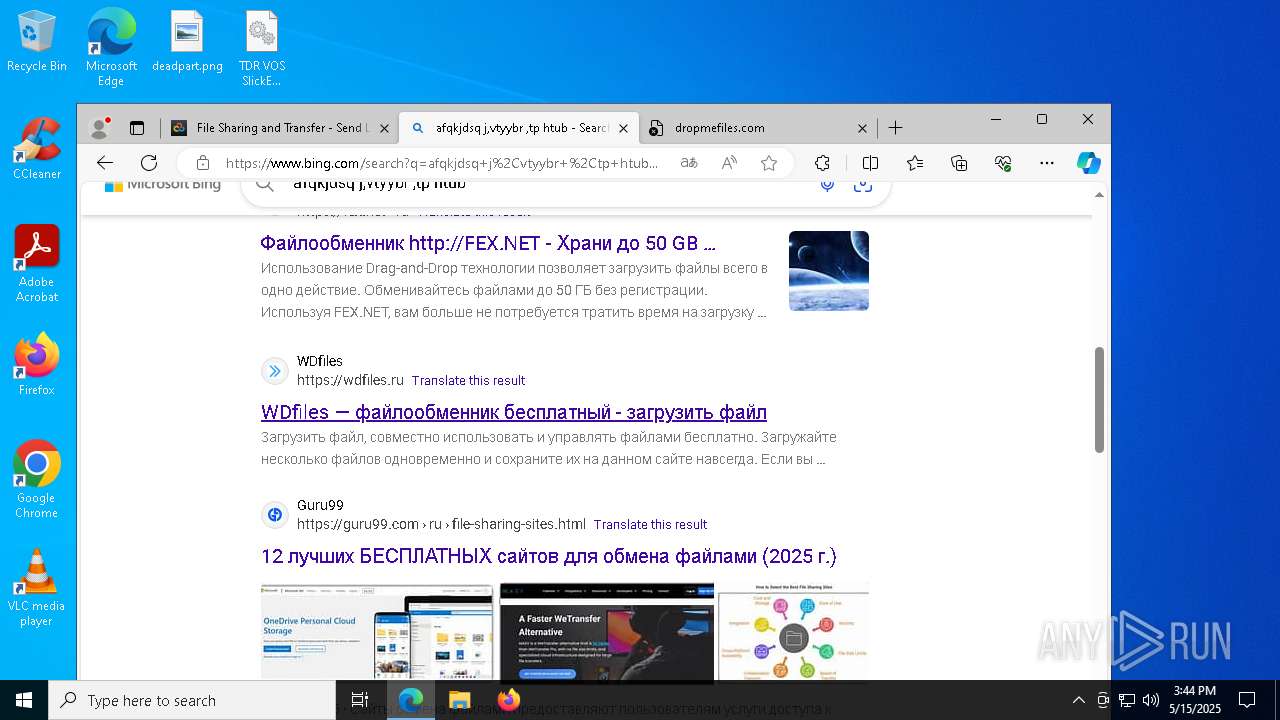The image size is (1280, 720).
Task: Open the notification center icon
Action: click(1247, 700)
